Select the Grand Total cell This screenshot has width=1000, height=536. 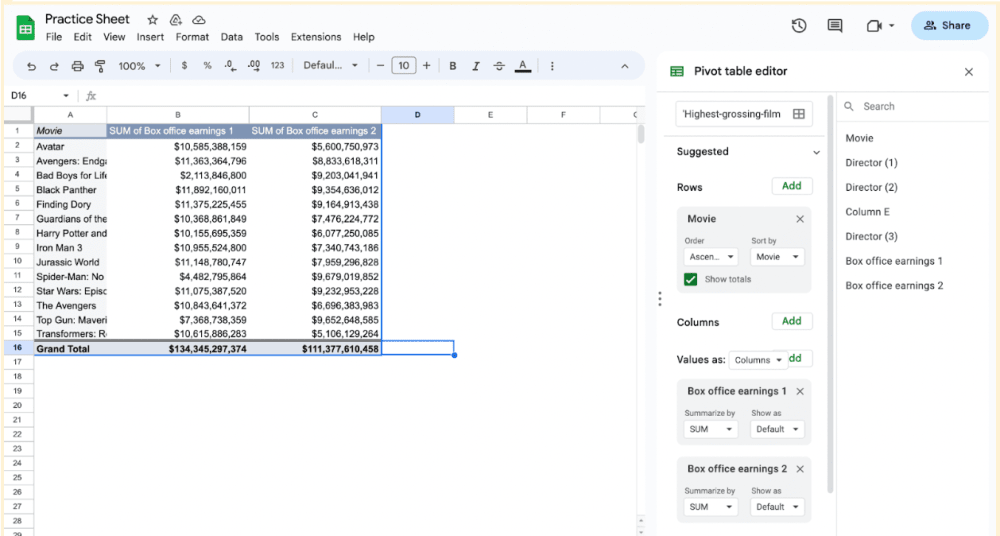click(x=70, y=348)
